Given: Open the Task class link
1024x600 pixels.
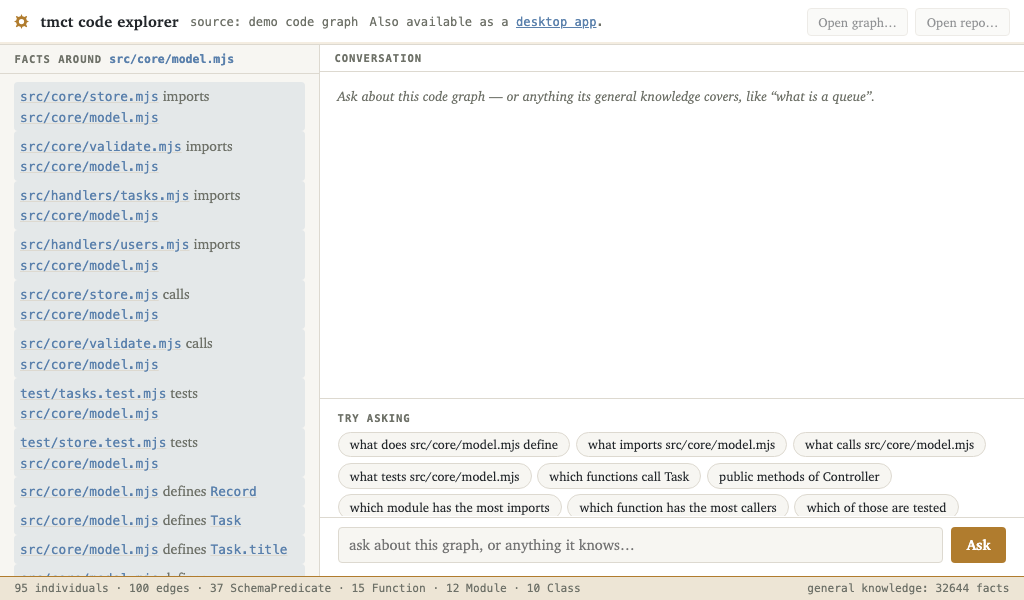Looking at the screenshot, I should [225, 520].
